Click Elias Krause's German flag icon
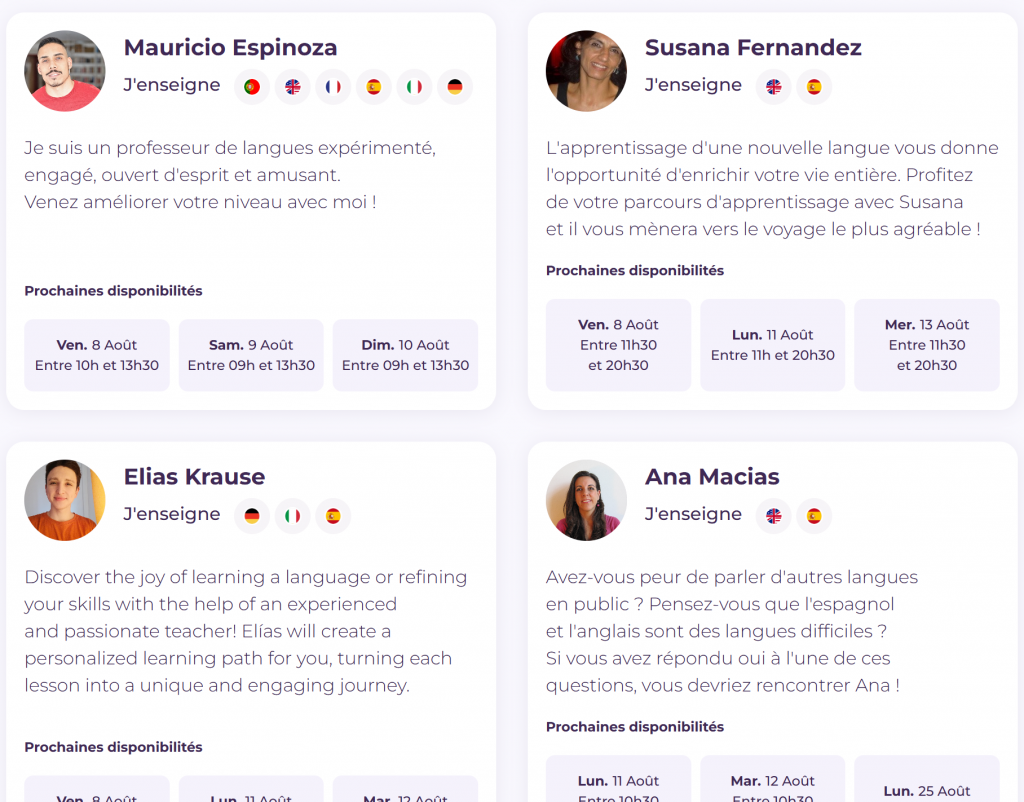Screen dimensions: 1024x802 pyautogui.click(x=252, y=516)
